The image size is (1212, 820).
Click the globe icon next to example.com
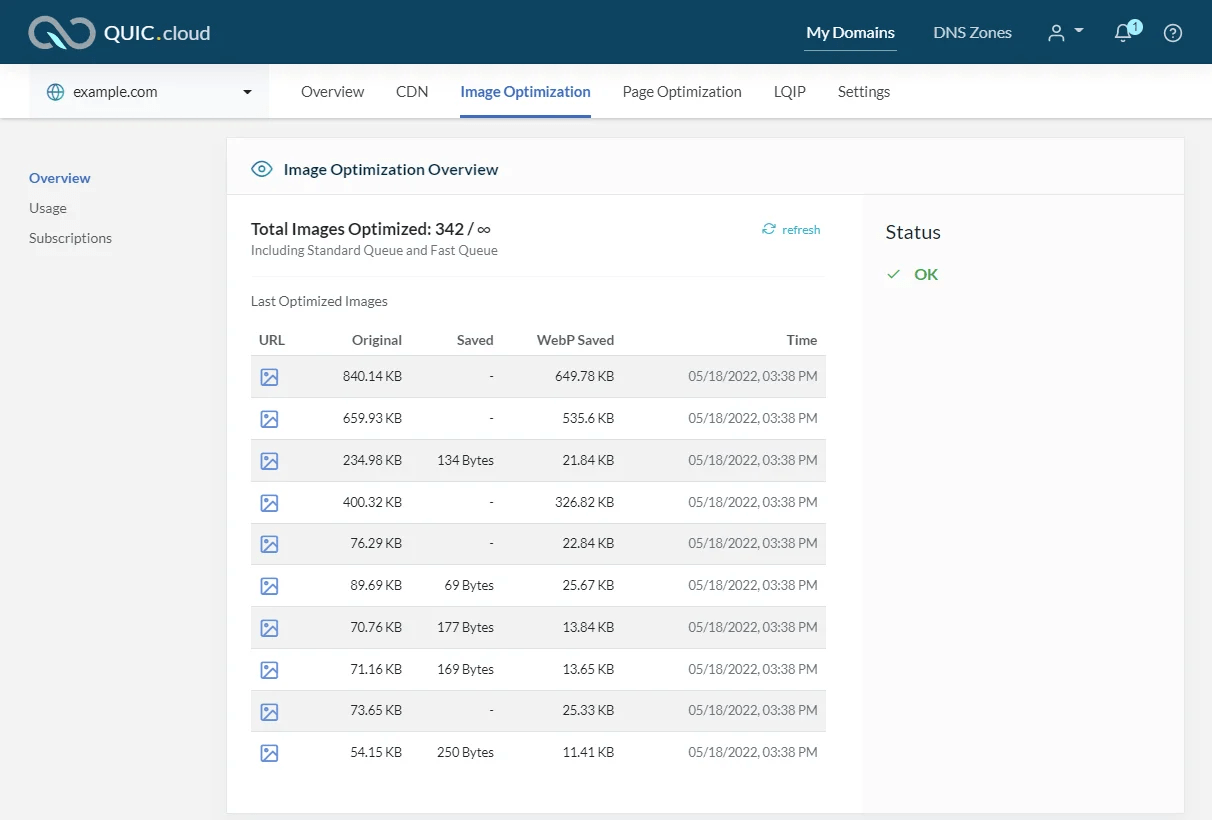[53, 91]
